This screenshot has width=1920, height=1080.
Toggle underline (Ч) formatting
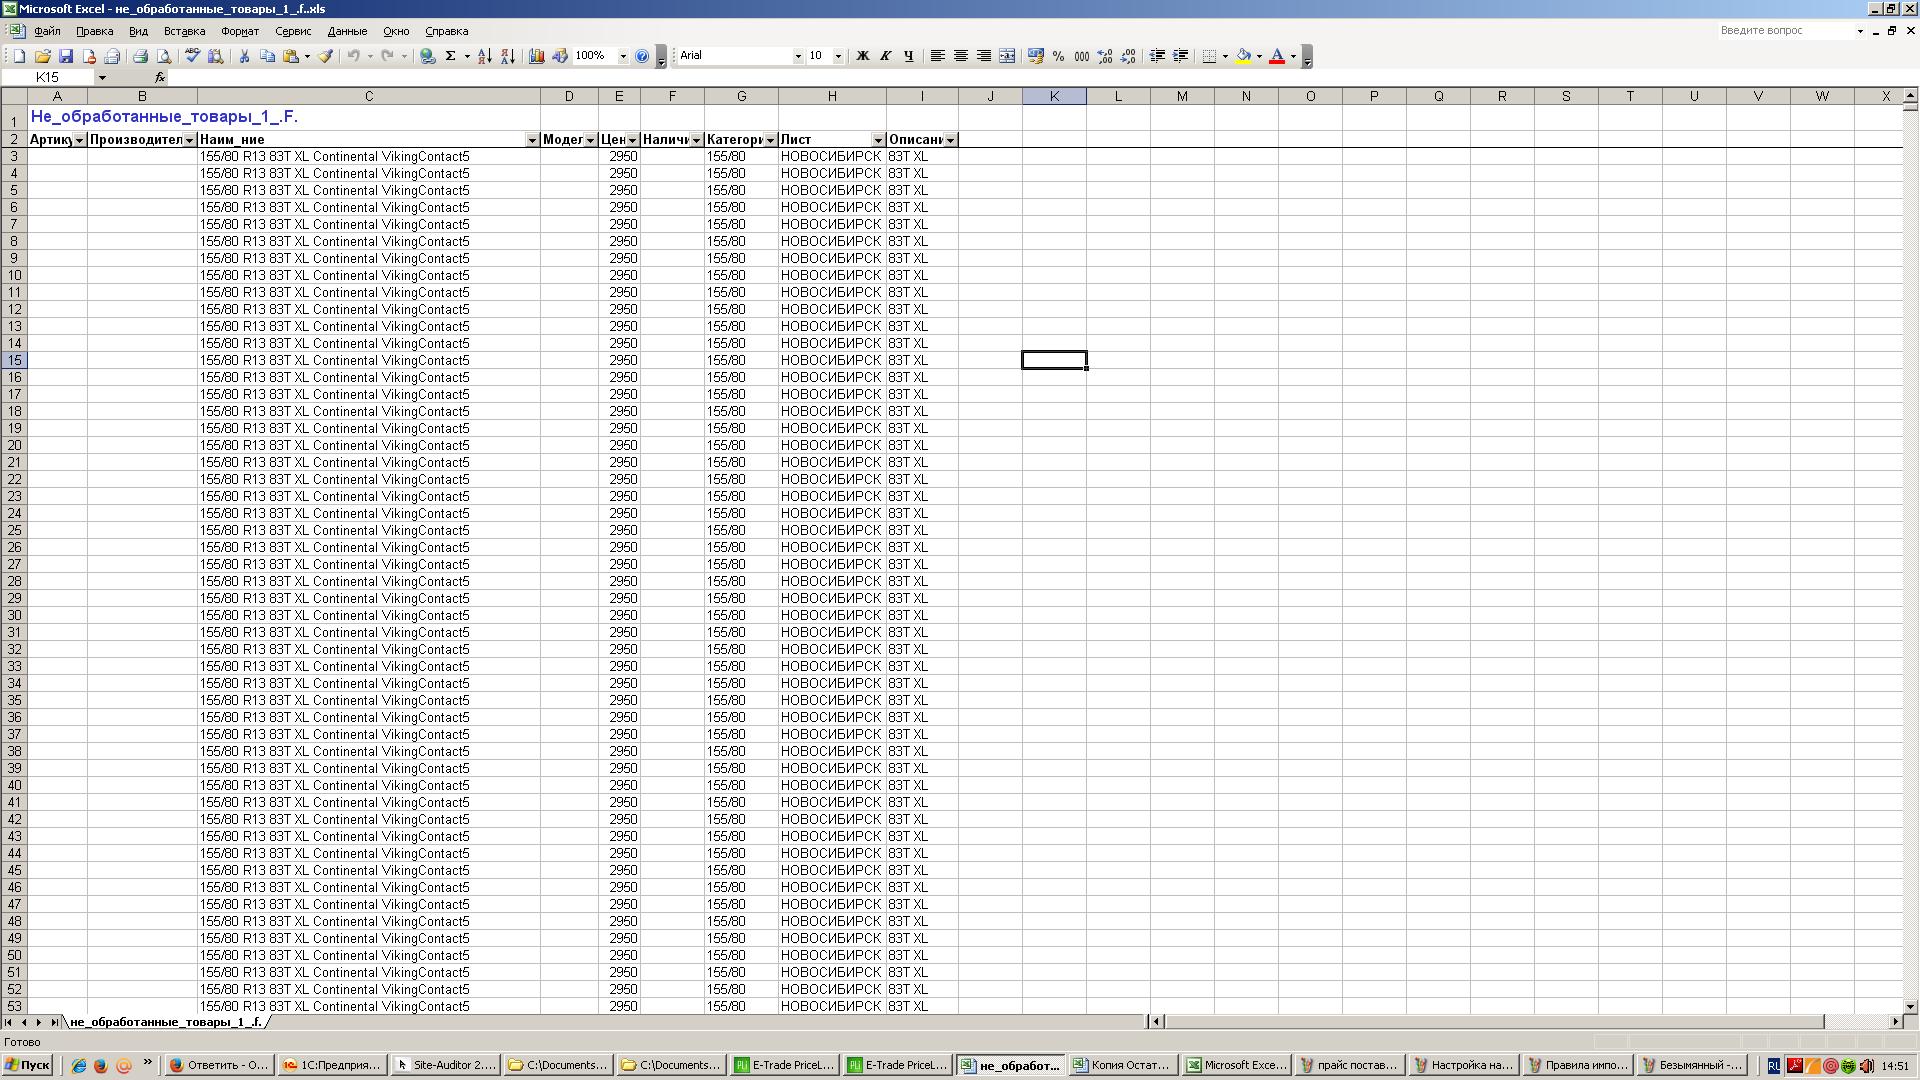tap(908, 56)
